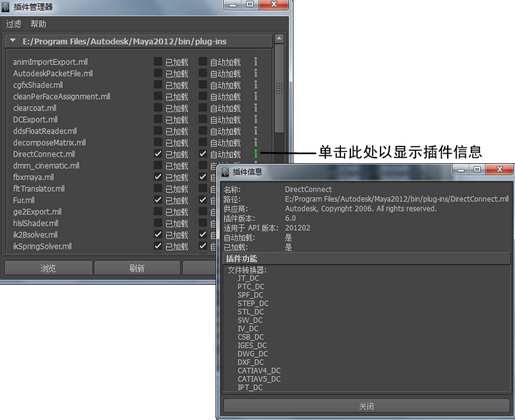Toggle auto-load checkbox for DirectConnect.mll
The width and height of the screenshot is (515, 420).
(x=203, y=154)
